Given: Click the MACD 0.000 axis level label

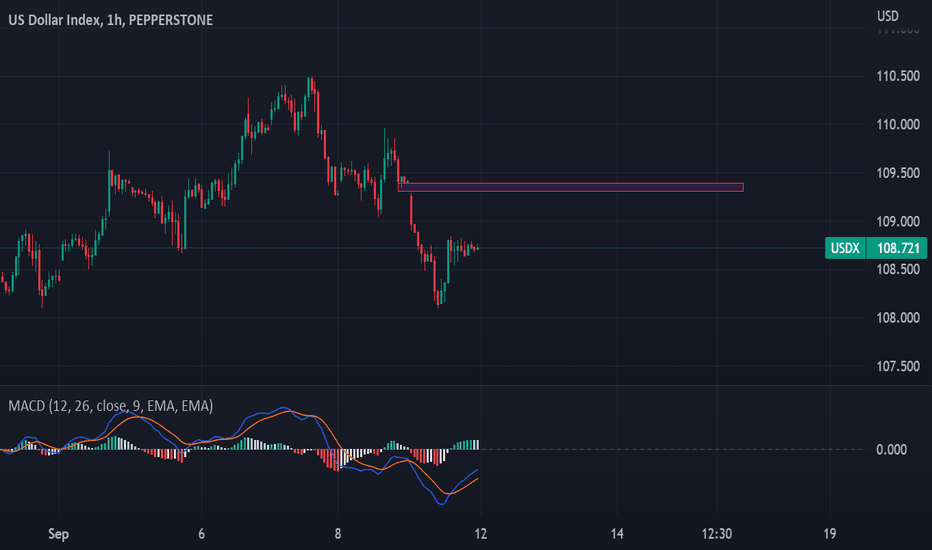Looking at the screenshot, I should [x=892, y=450].
